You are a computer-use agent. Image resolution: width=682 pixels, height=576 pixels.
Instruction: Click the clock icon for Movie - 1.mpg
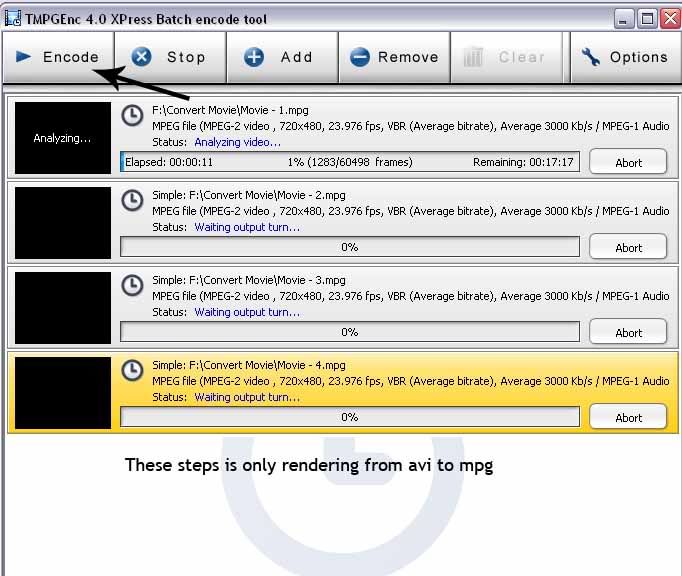coord(132,116)
